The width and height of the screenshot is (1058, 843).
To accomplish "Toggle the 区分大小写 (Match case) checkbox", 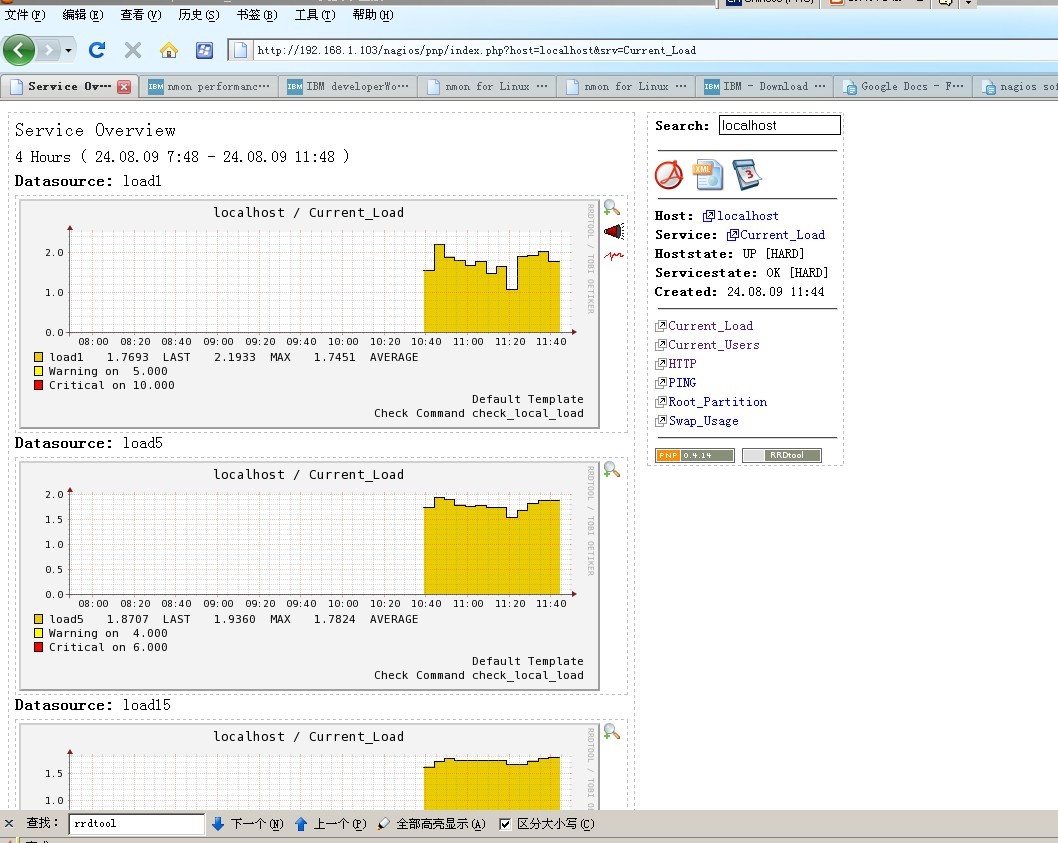I will (505, 823).
